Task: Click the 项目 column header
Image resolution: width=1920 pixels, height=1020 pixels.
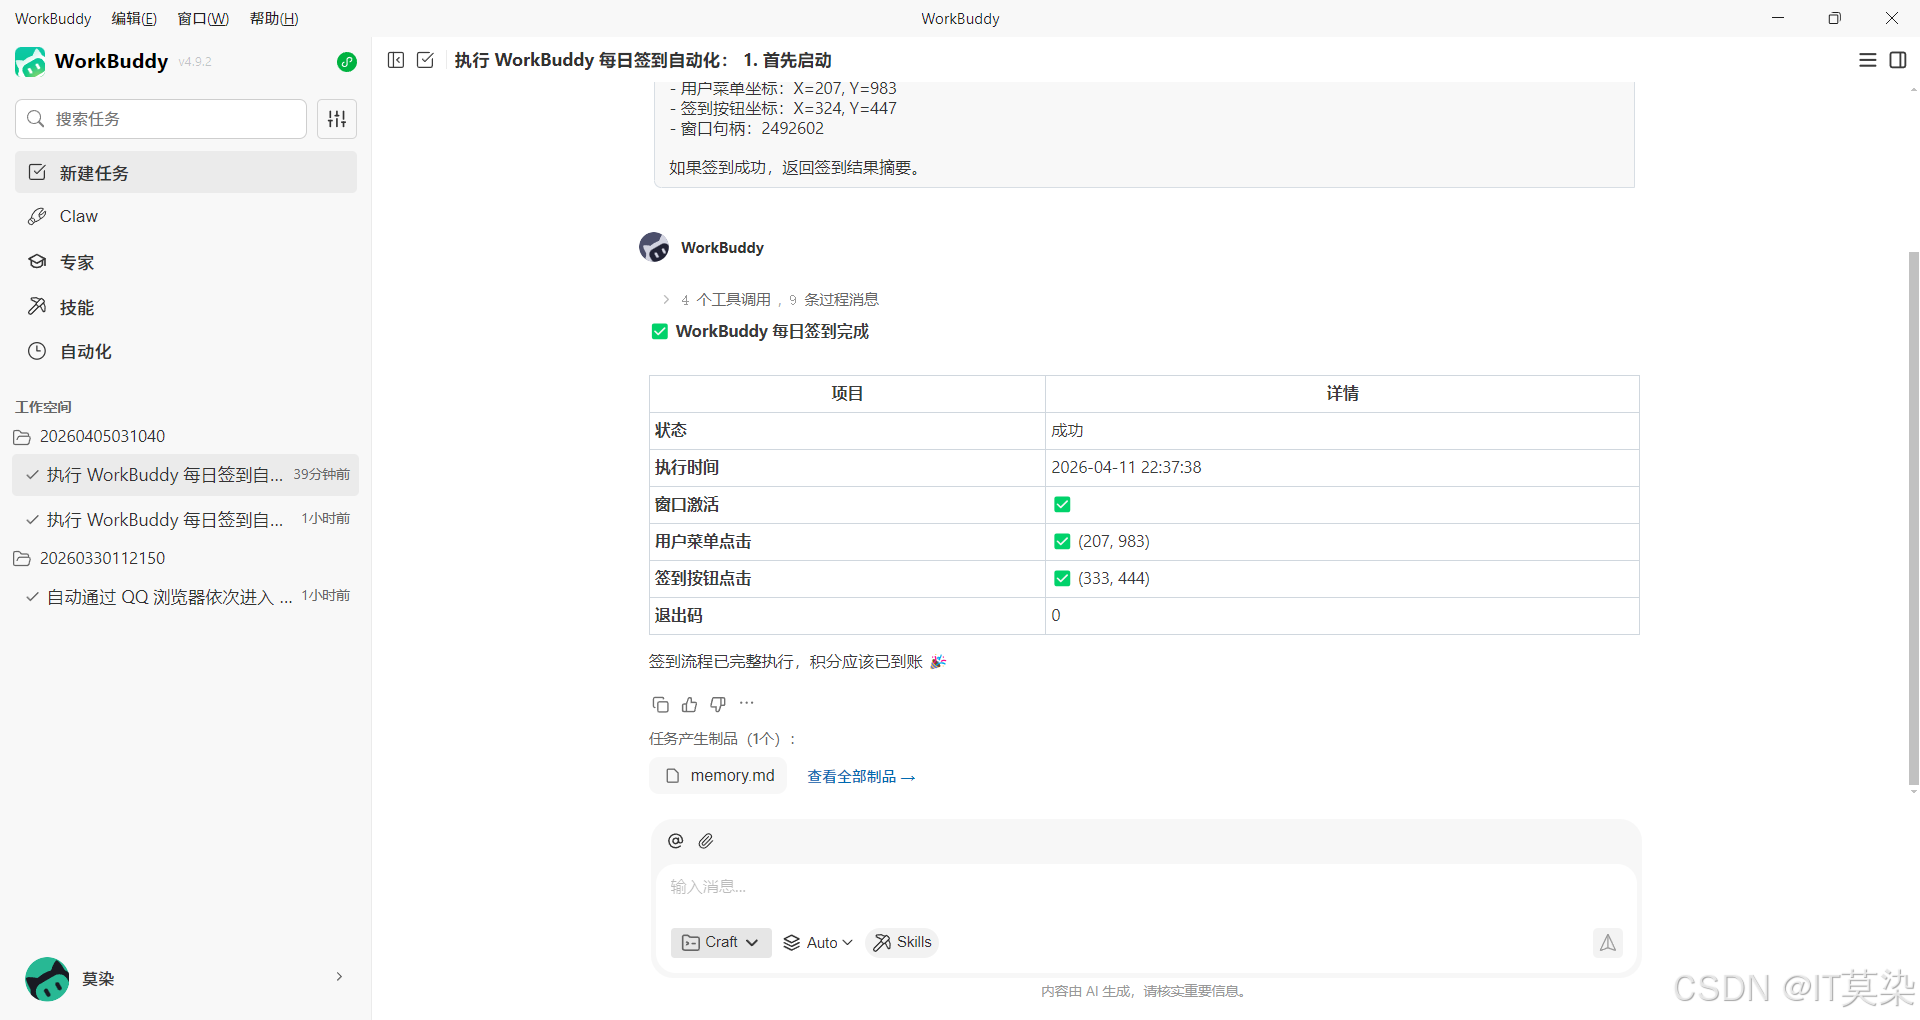Action: 847,394
